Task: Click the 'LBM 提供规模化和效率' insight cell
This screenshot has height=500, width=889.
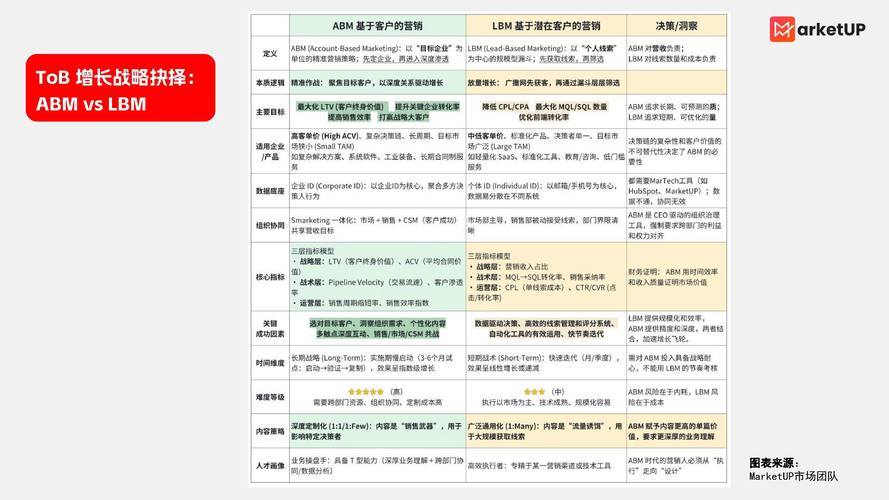Action: [676, 329]
